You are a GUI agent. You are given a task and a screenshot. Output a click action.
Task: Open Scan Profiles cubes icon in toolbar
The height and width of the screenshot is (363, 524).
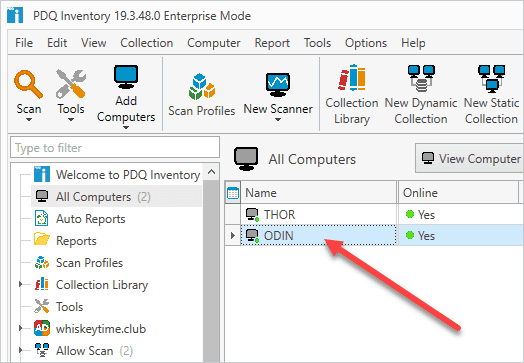pos(202,87)
